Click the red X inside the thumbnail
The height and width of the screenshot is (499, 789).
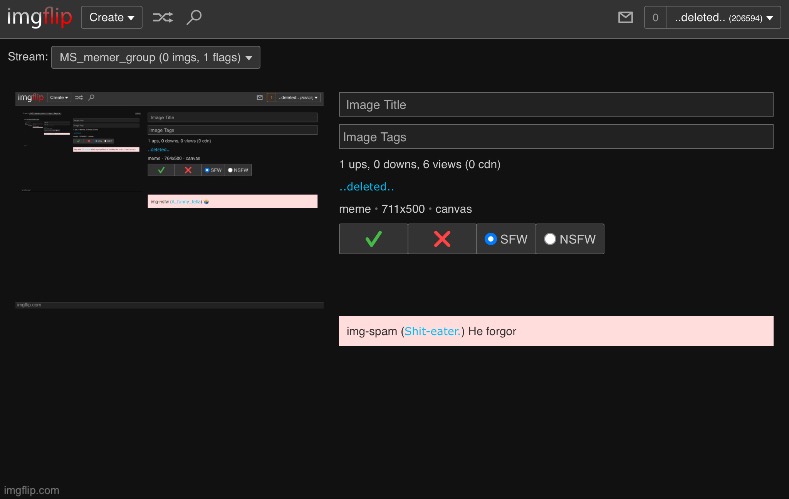point(187,170)
